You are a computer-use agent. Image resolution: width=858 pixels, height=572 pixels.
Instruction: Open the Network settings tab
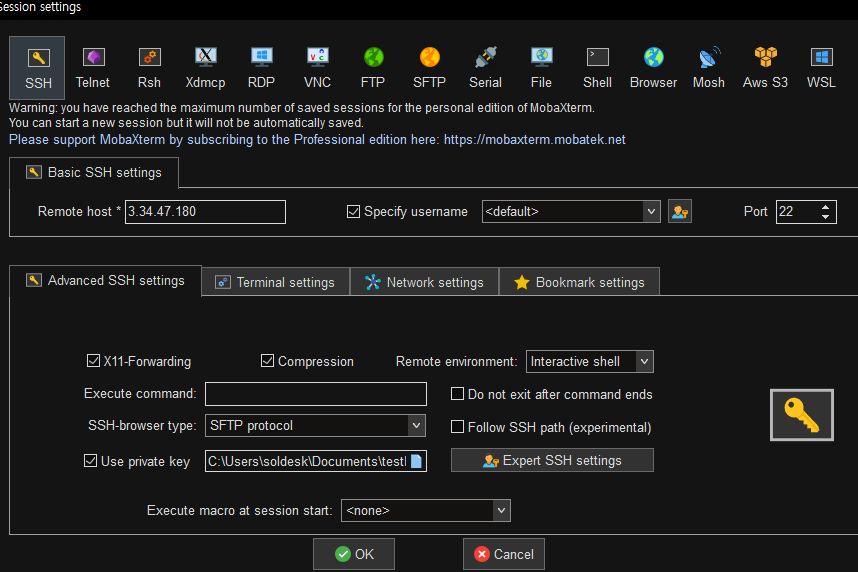click(x=425, y=282)
